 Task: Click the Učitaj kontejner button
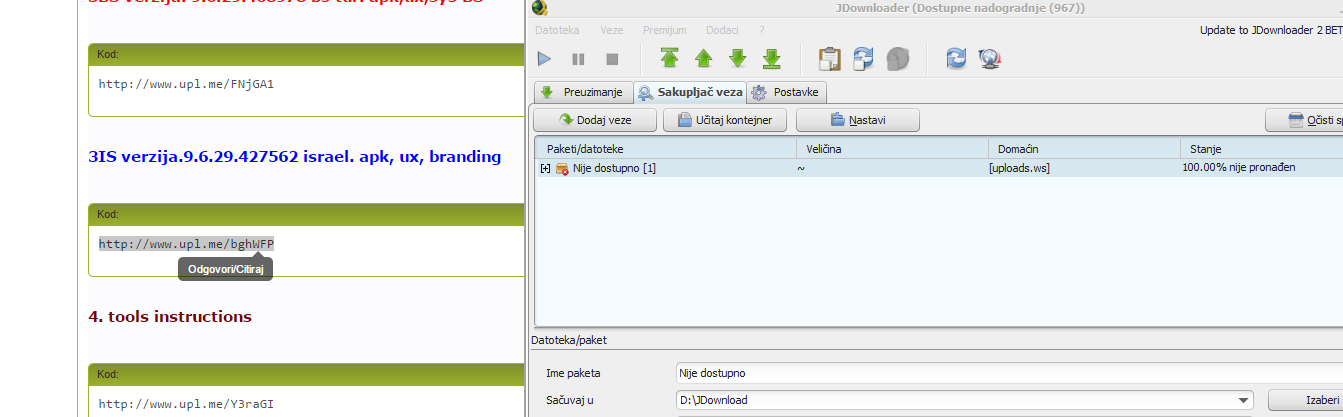[725, 120]
